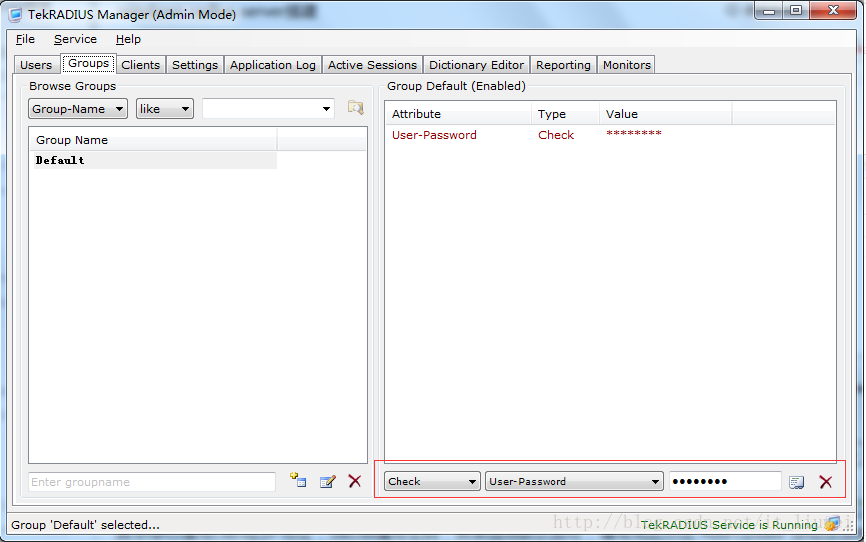Open the User-Password attribute dropdown
Screen dimensions: 866x542
coord(574,482)
